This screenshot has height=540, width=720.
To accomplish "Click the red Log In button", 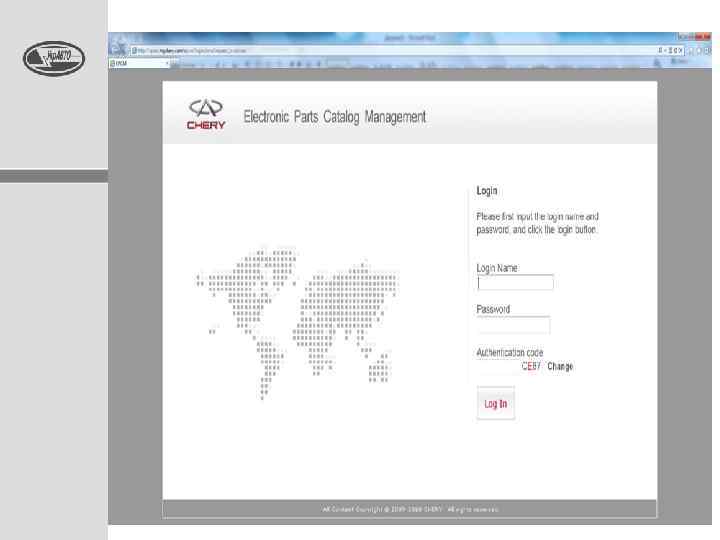I will click(x=495, y=404).
